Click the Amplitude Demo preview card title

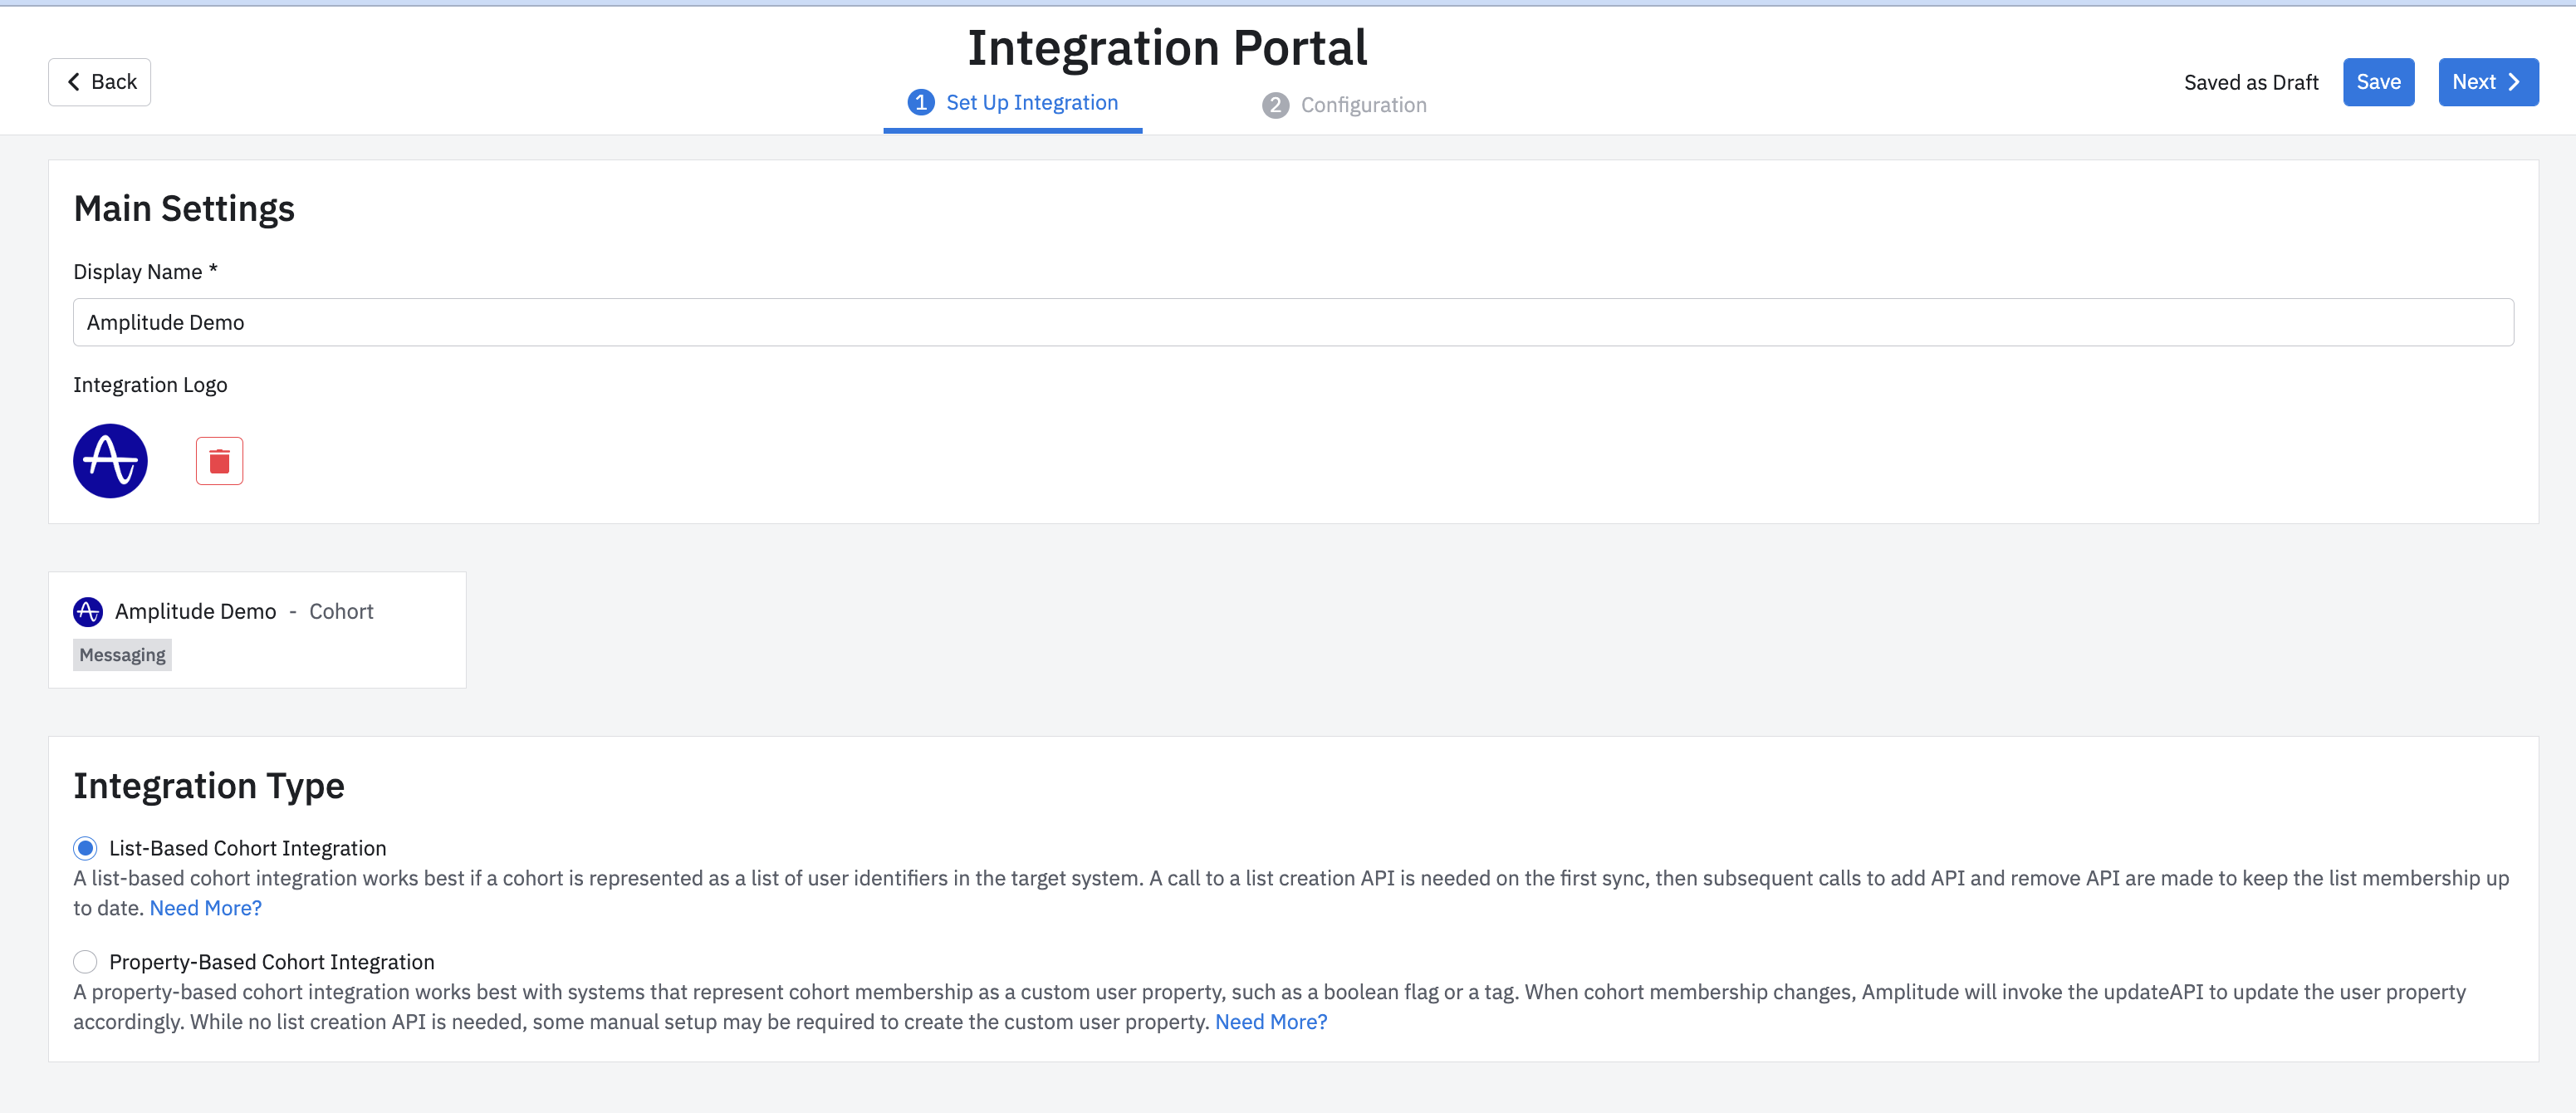195,611
